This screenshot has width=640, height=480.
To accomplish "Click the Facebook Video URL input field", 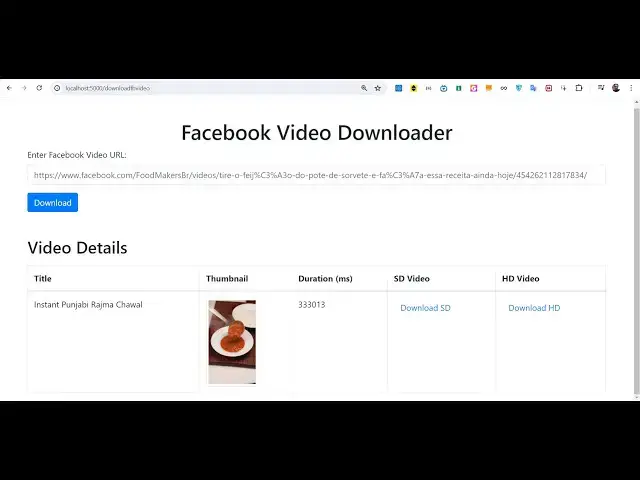I will [x=316, y=175].
